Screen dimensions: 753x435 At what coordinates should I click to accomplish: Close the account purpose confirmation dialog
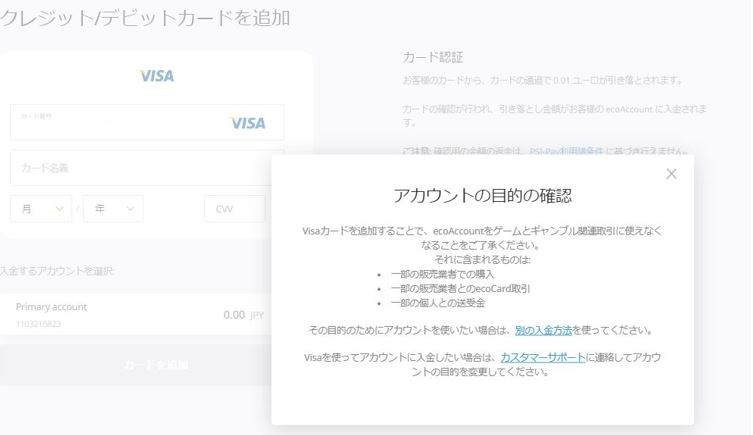pyautogui.click(x=671, y=174)
